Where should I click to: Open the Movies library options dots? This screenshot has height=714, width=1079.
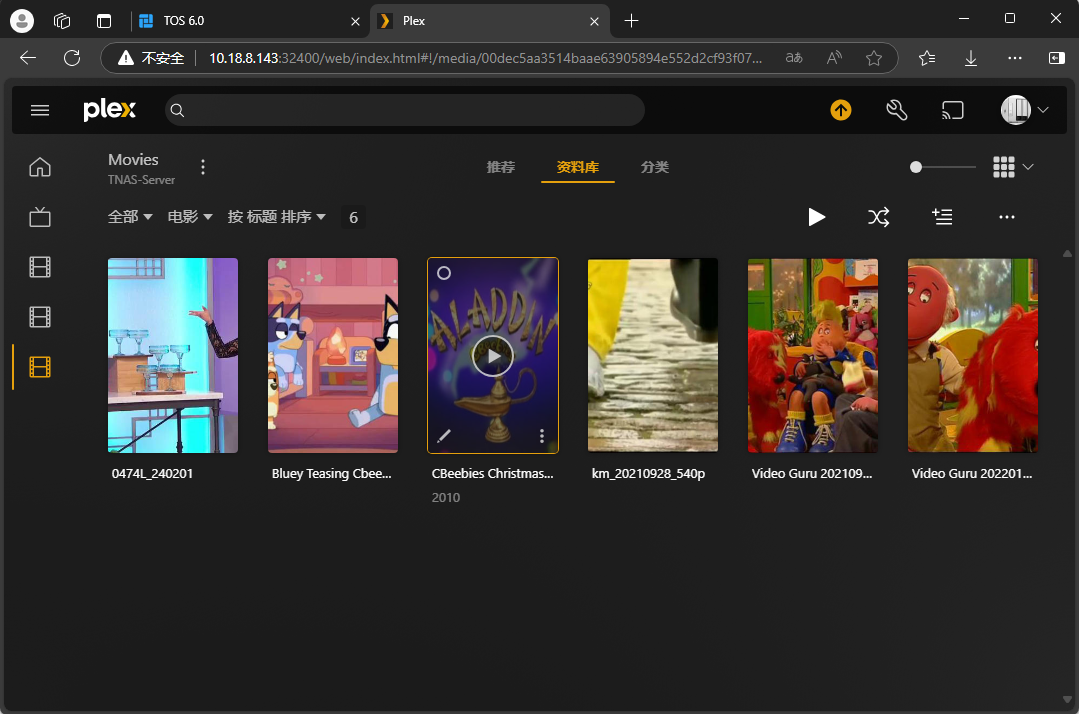(202, 167)
